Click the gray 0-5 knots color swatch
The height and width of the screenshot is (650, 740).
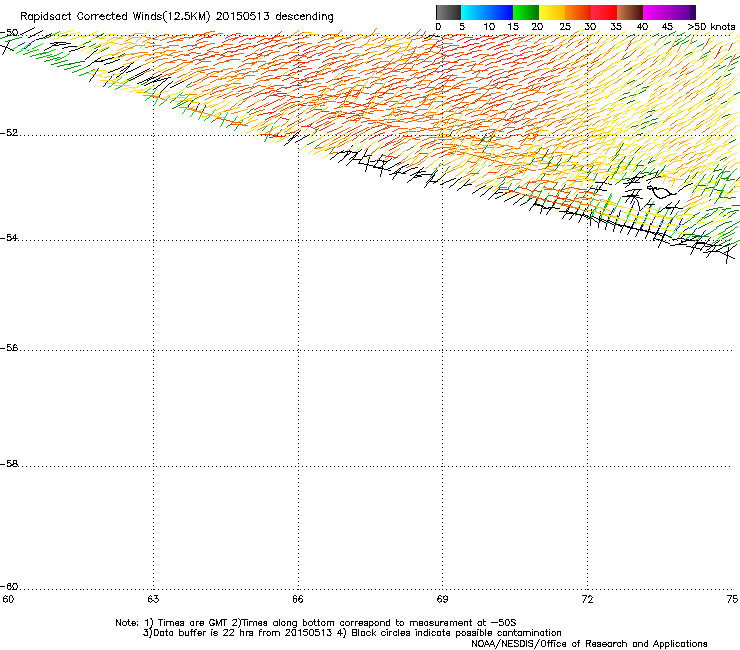click(x=448, y=12)
